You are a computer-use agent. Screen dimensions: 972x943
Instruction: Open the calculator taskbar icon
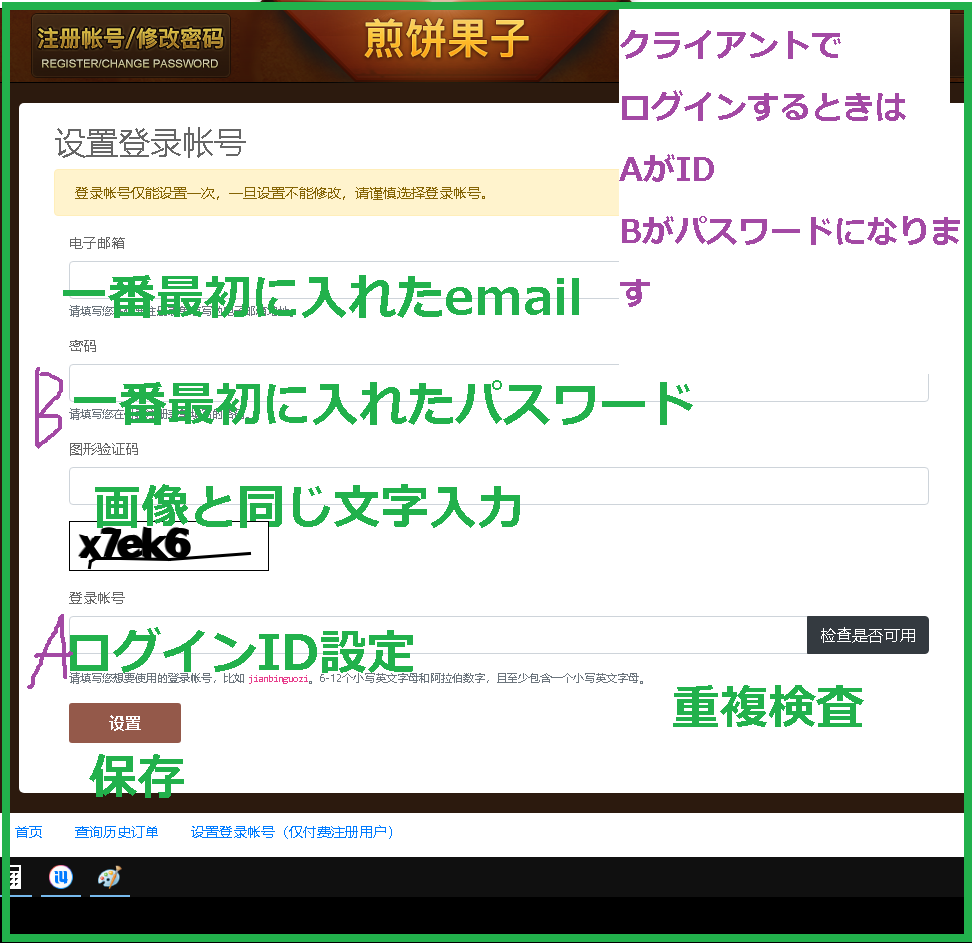click(x=14, y=877)
